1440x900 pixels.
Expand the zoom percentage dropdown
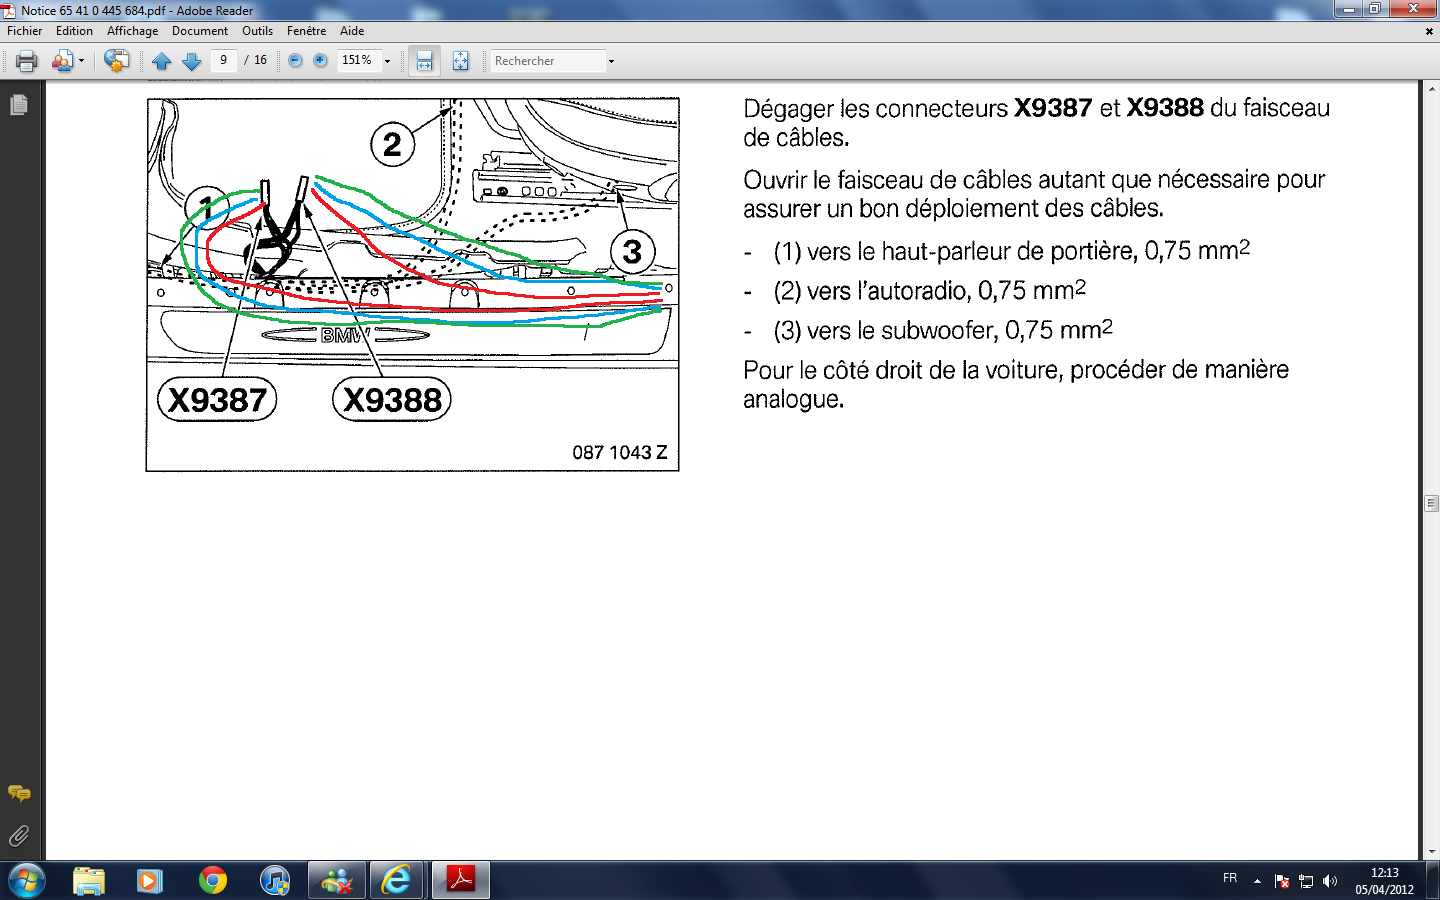(x=387, y=61)
